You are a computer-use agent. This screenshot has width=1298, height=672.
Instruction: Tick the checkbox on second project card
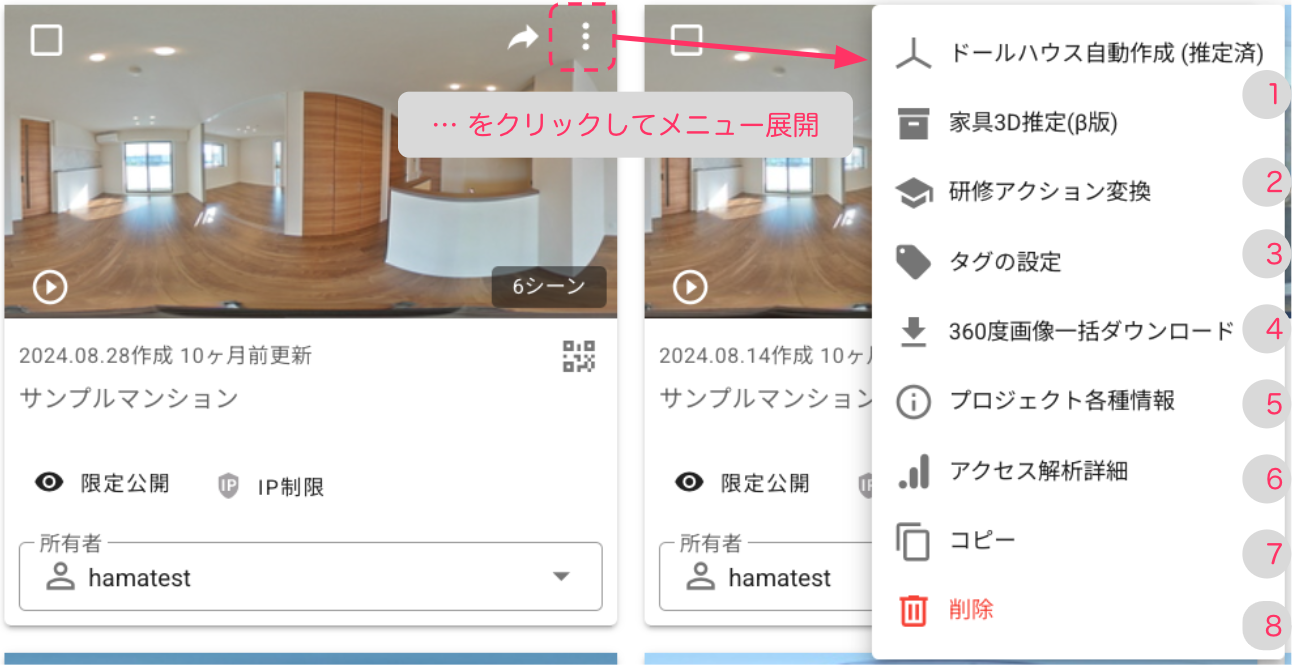tap(687, 40)
